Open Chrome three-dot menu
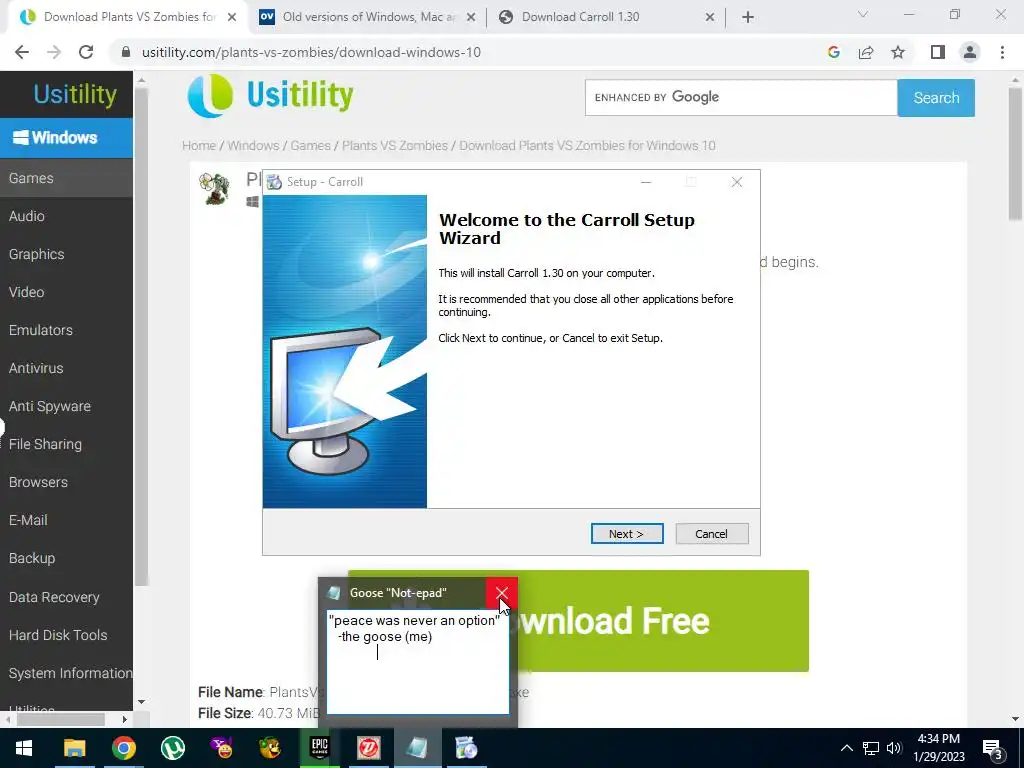 (1002, 52)
